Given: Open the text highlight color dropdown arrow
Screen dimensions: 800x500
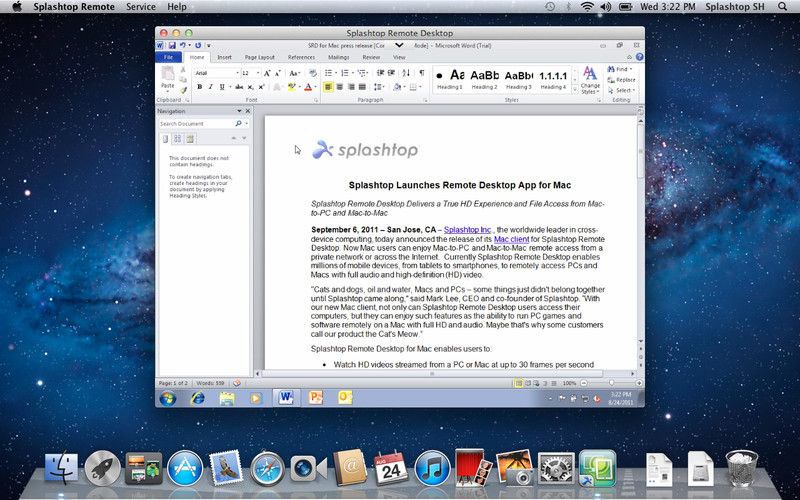Looking at the screenshot, I should pyautogui.click(x=299, y=87).
